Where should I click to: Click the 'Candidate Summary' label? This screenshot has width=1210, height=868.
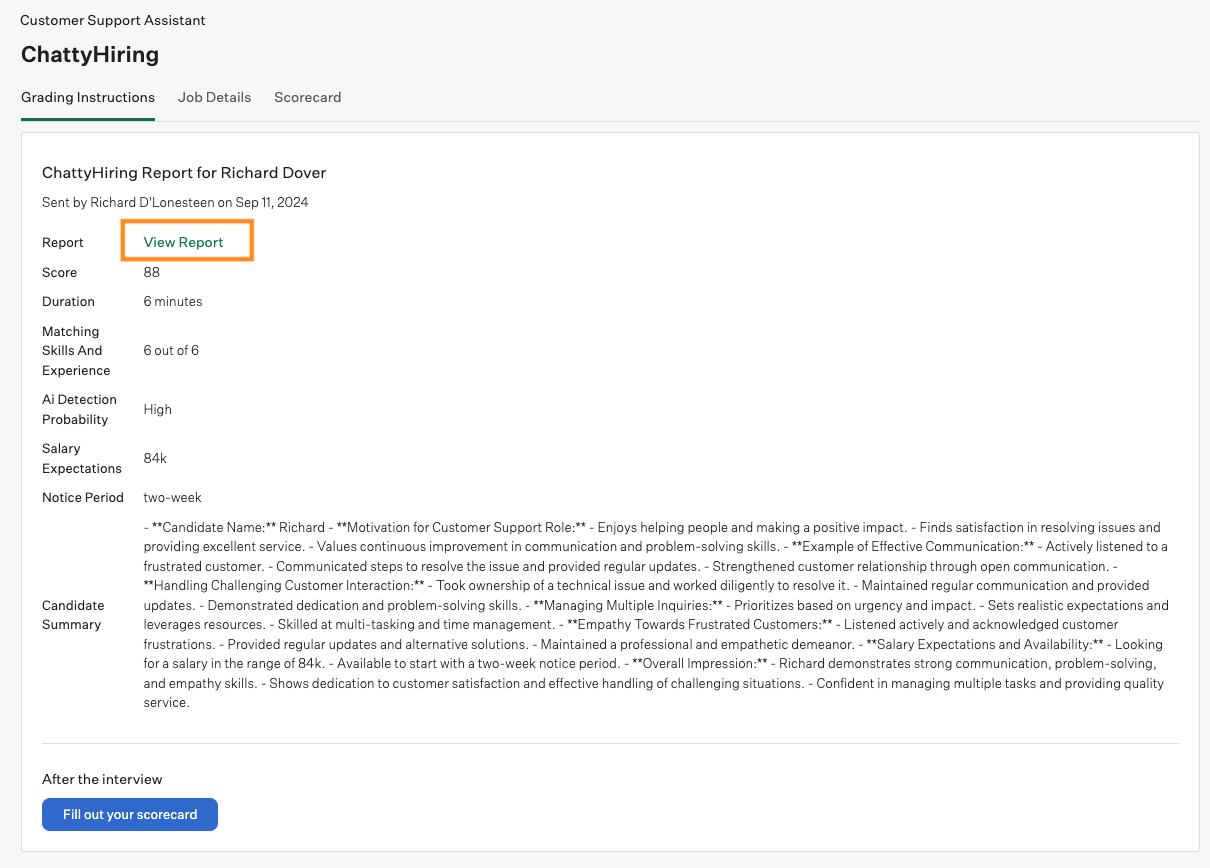pos(73,615)
